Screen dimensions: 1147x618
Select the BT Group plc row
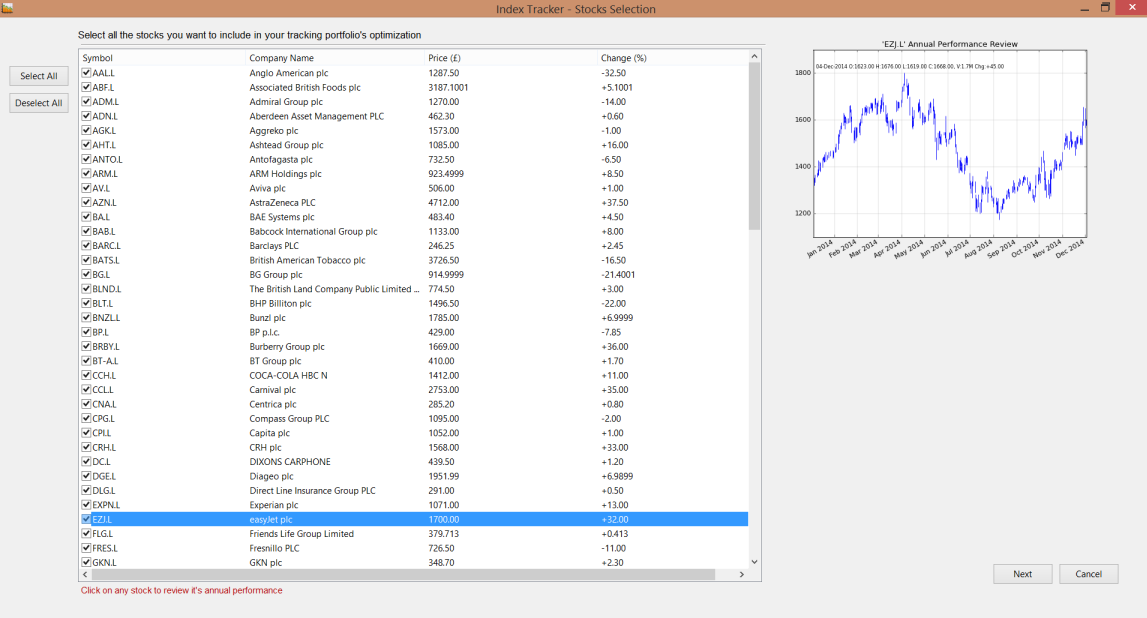[414, 361]
